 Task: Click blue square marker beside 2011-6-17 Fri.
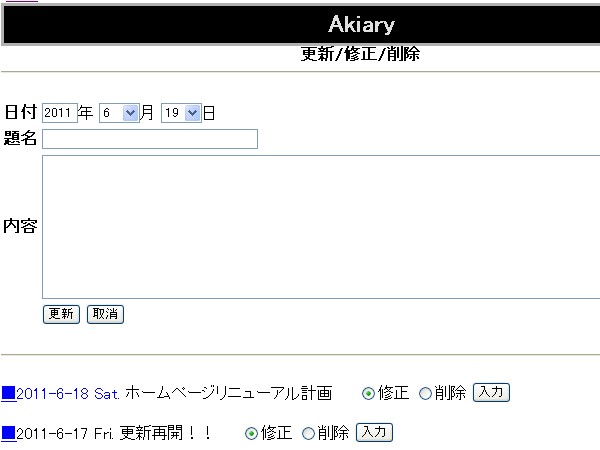8,434
